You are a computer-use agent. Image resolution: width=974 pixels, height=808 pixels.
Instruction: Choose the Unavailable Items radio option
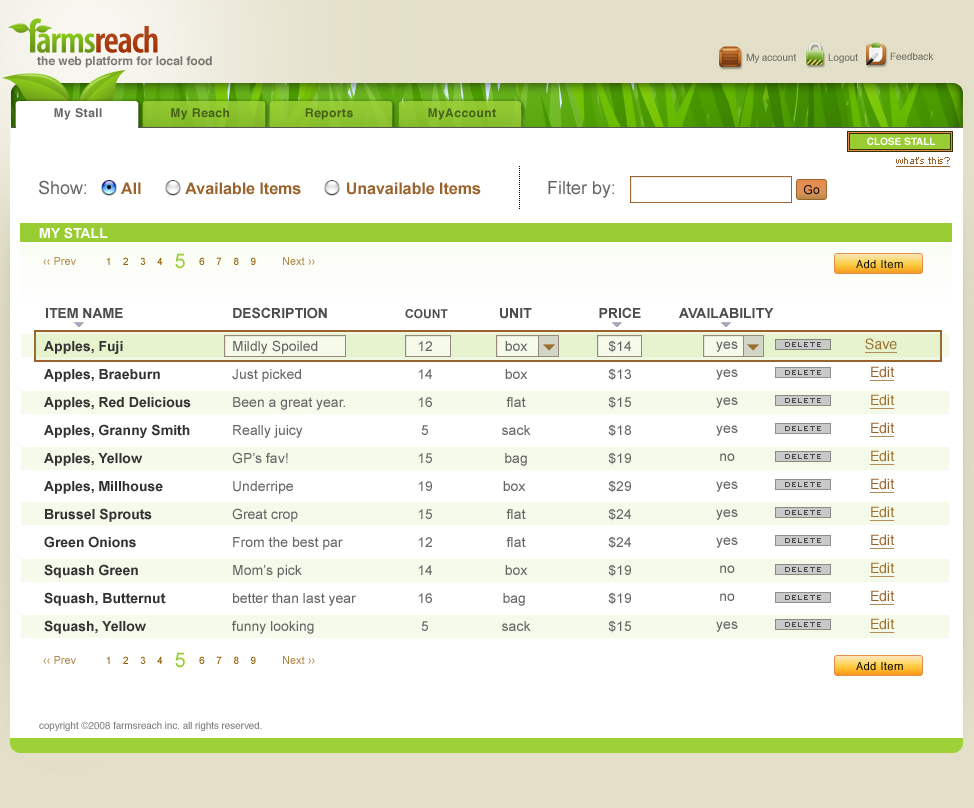point(332,188)
